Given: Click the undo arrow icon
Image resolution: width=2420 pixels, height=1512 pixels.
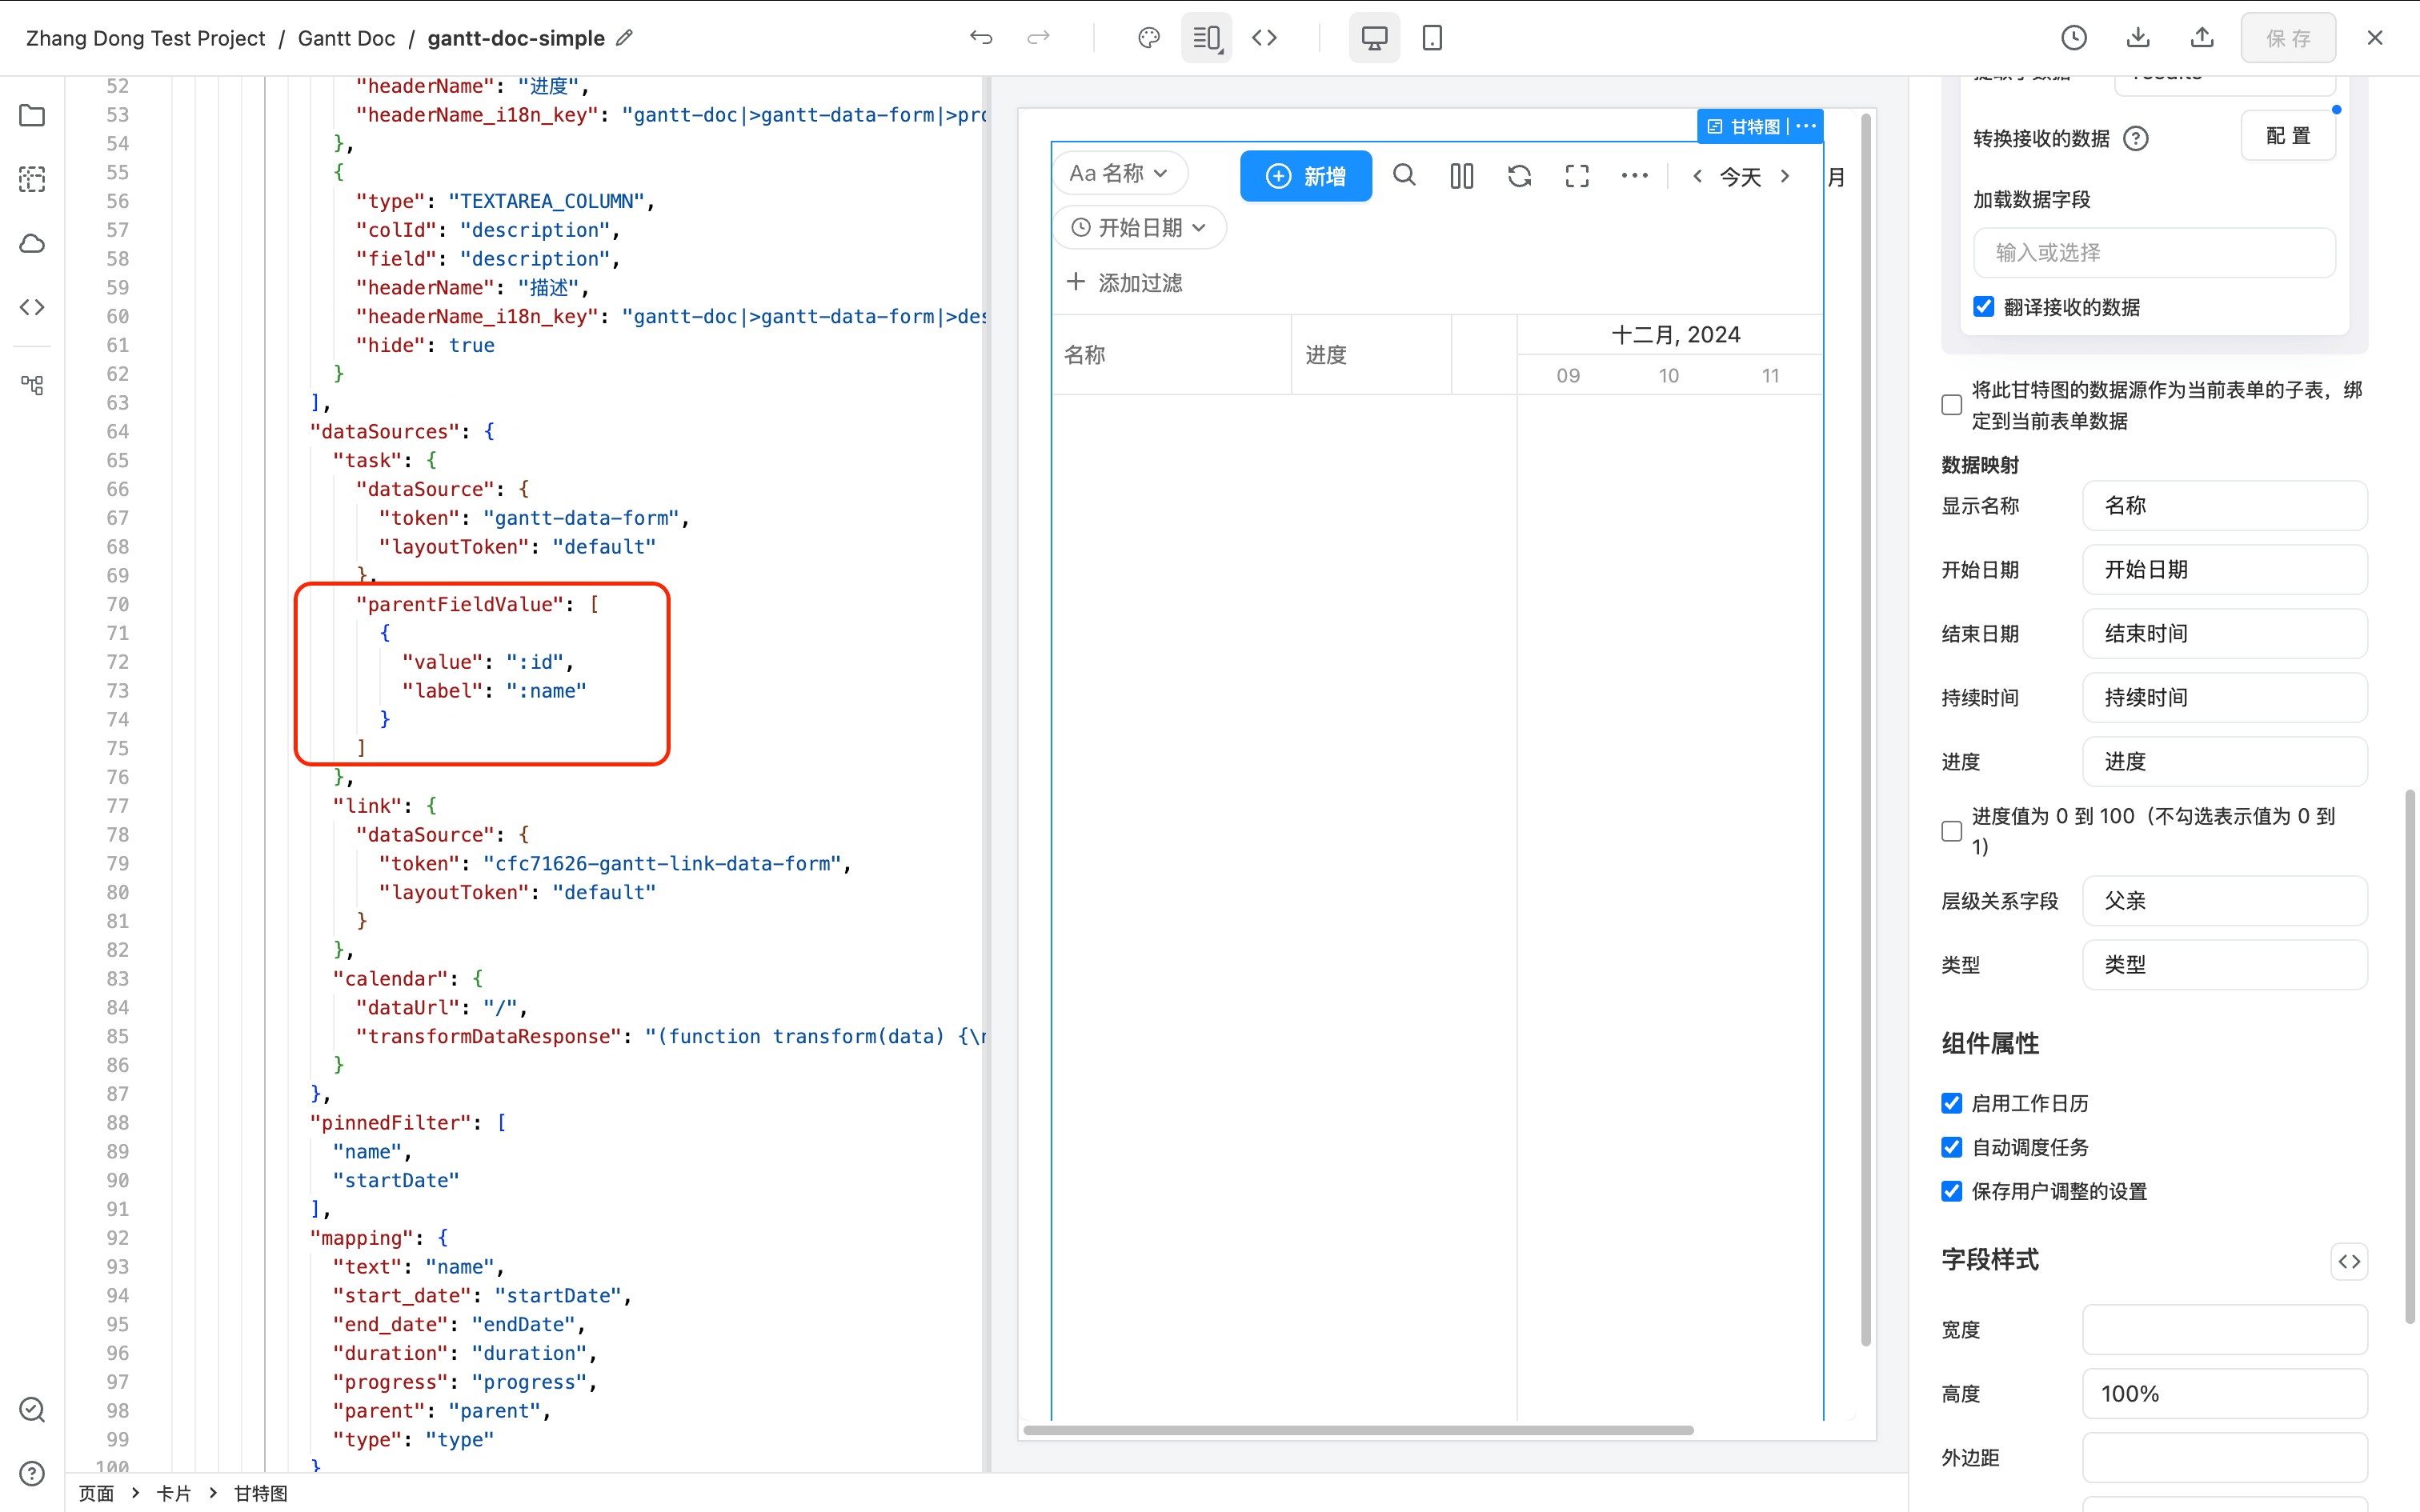Looking at the screenshot, I should [981, 38].
